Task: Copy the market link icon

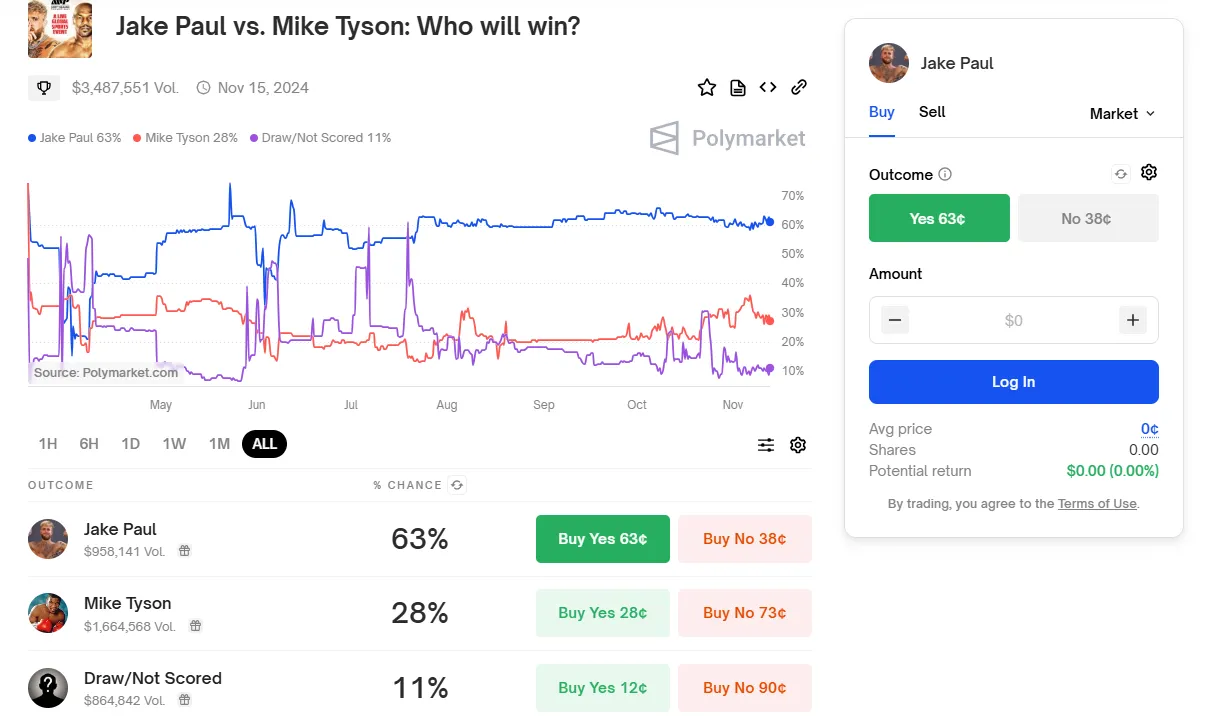Action: coord(799,87)
